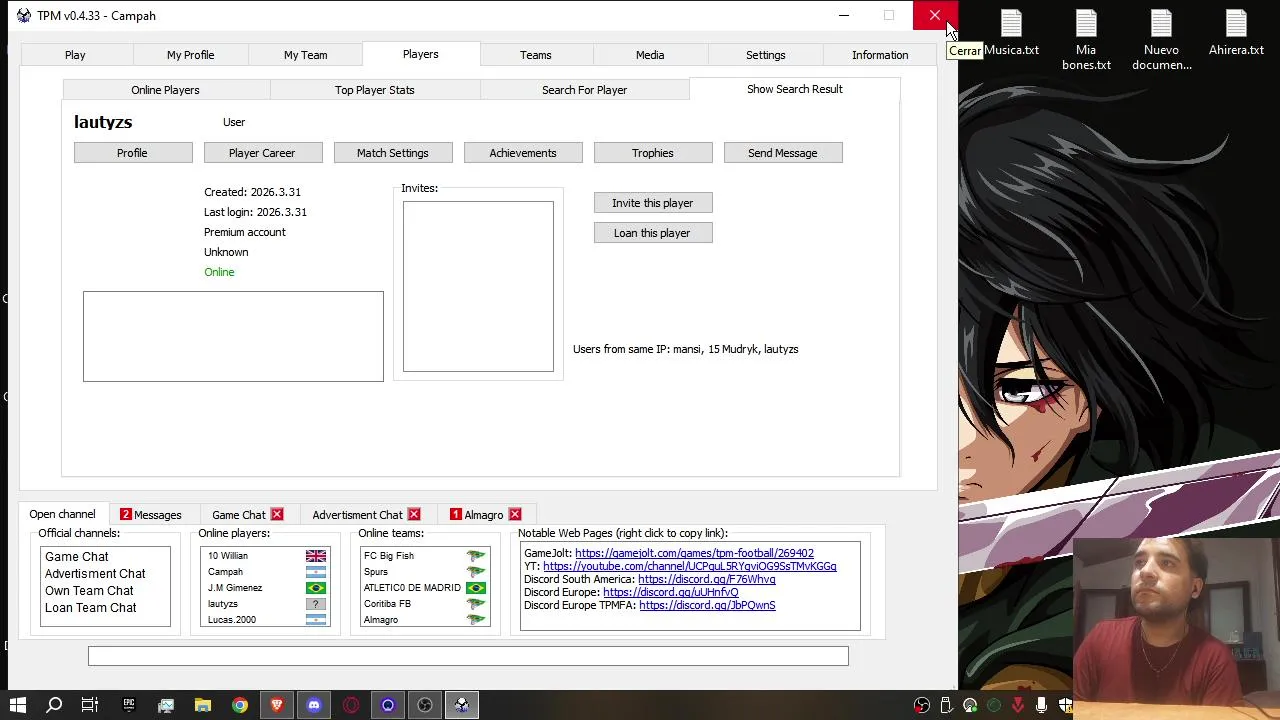Screen dimensions: 1280x720
Task: Open Opera GX from taskbar
Action: [351, 705]
